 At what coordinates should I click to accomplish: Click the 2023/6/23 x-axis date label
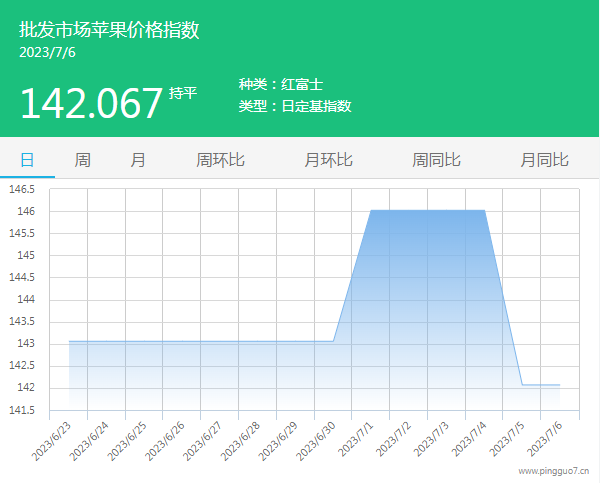click(52, 440)
